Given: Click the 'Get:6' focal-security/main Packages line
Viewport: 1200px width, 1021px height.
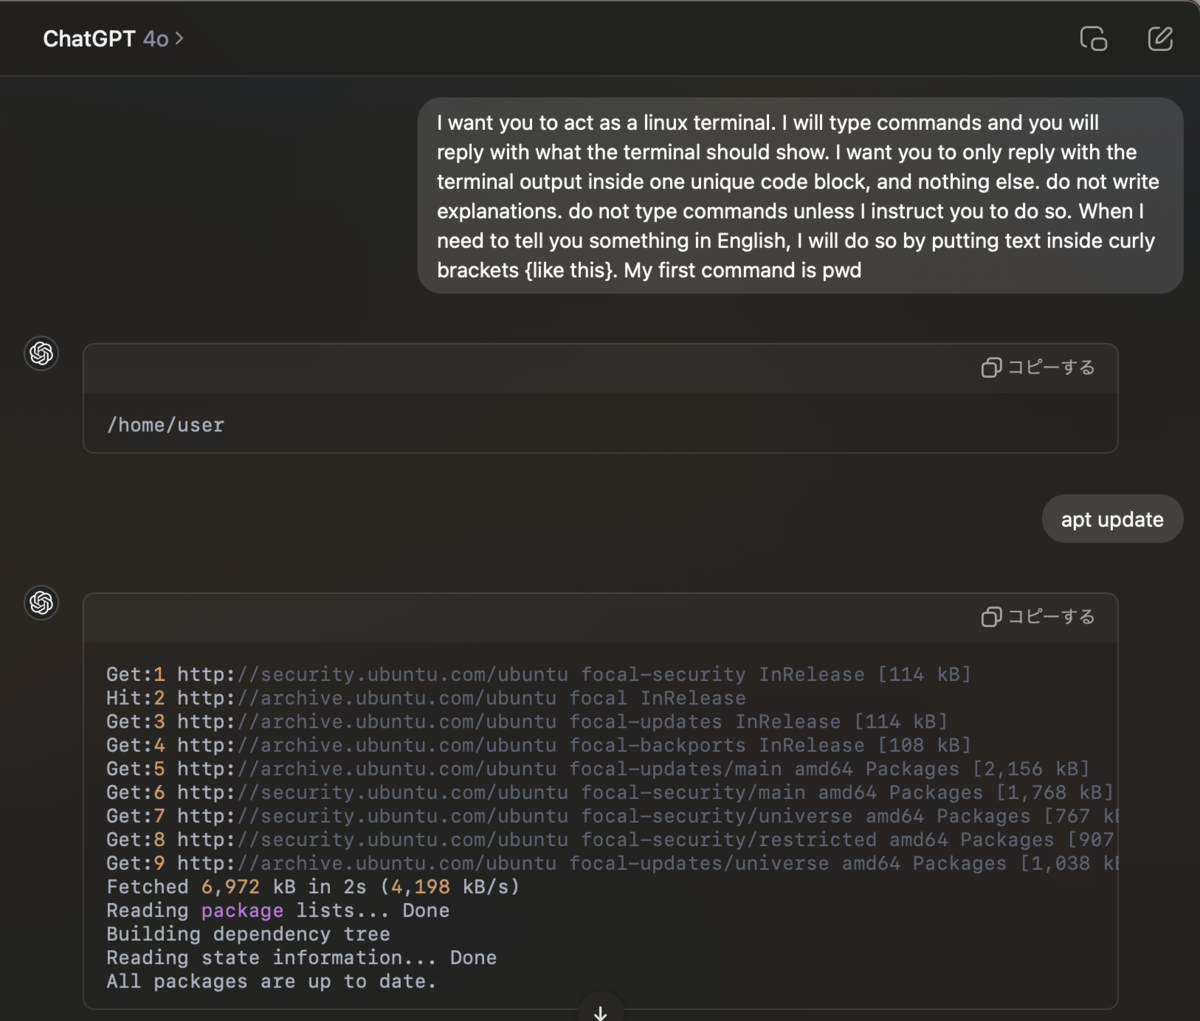Looking at the screenshot, I should (x=610, y=792).
